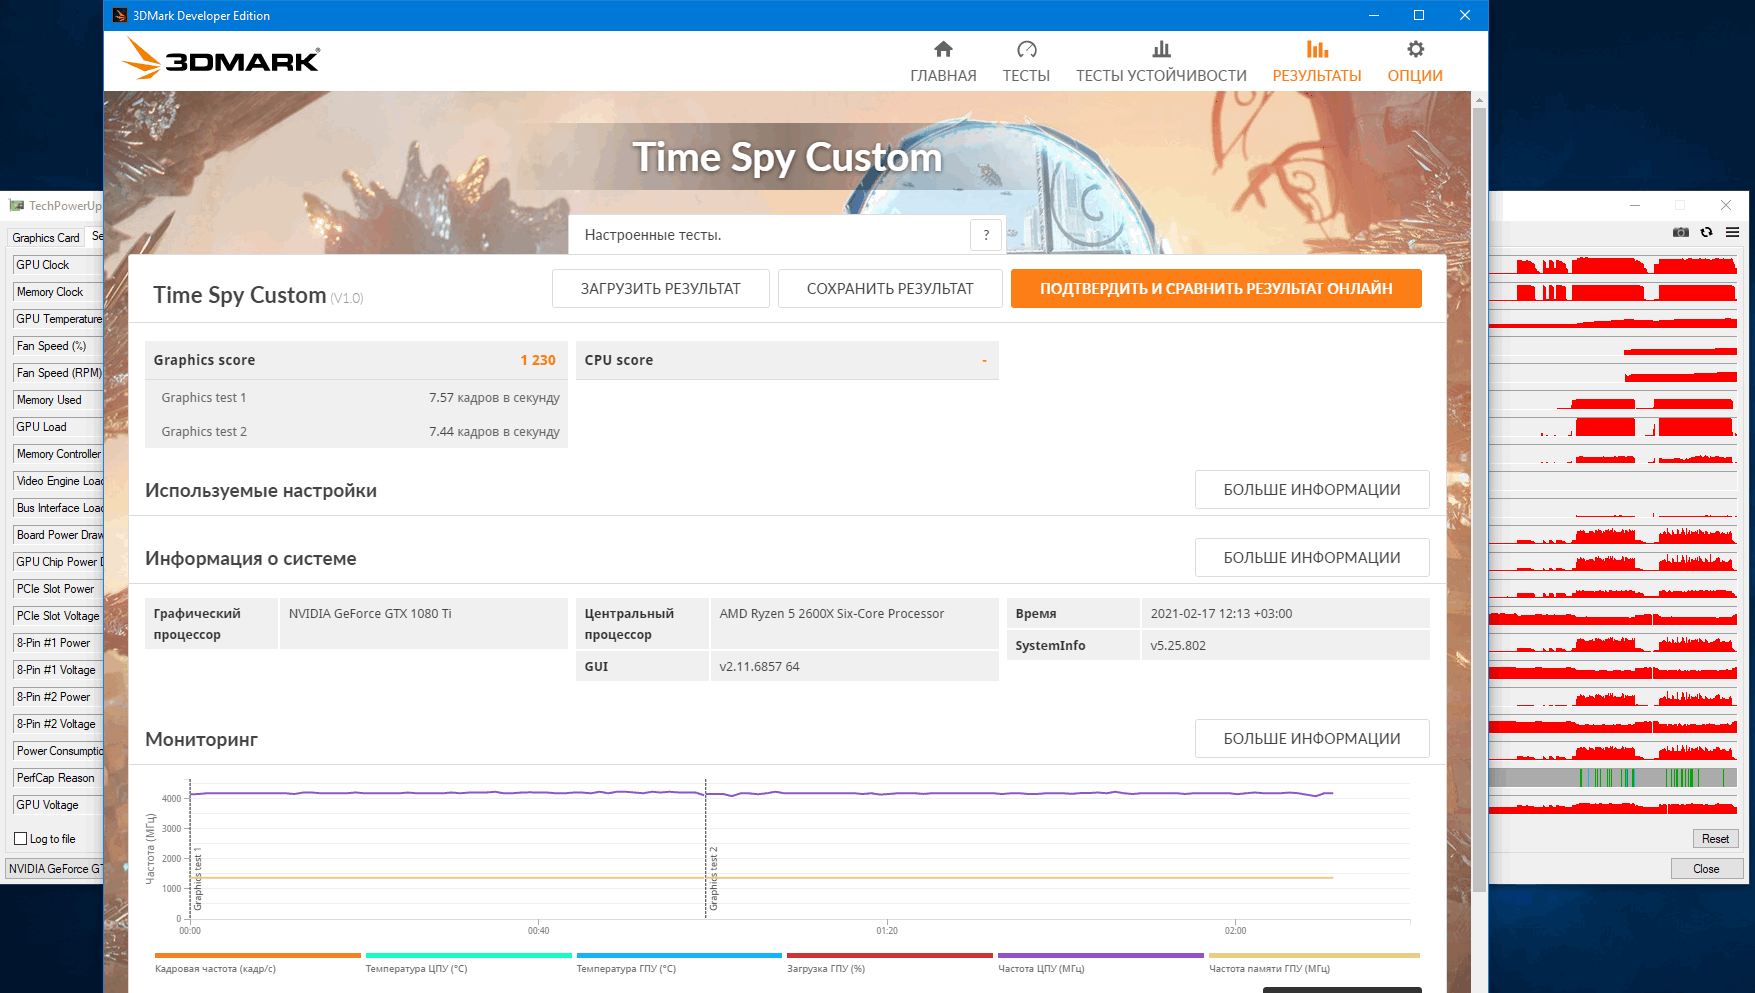
Task: Open tests via the gauge icon
Action: 1026,49
